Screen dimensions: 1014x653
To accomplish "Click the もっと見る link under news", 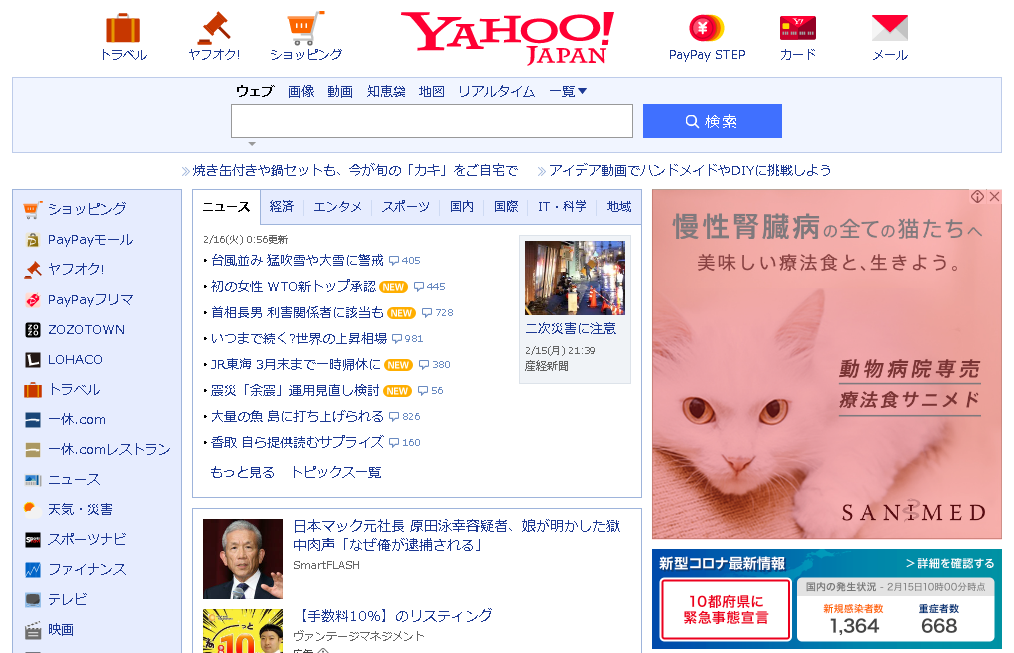I will click(x=243, y=473).
